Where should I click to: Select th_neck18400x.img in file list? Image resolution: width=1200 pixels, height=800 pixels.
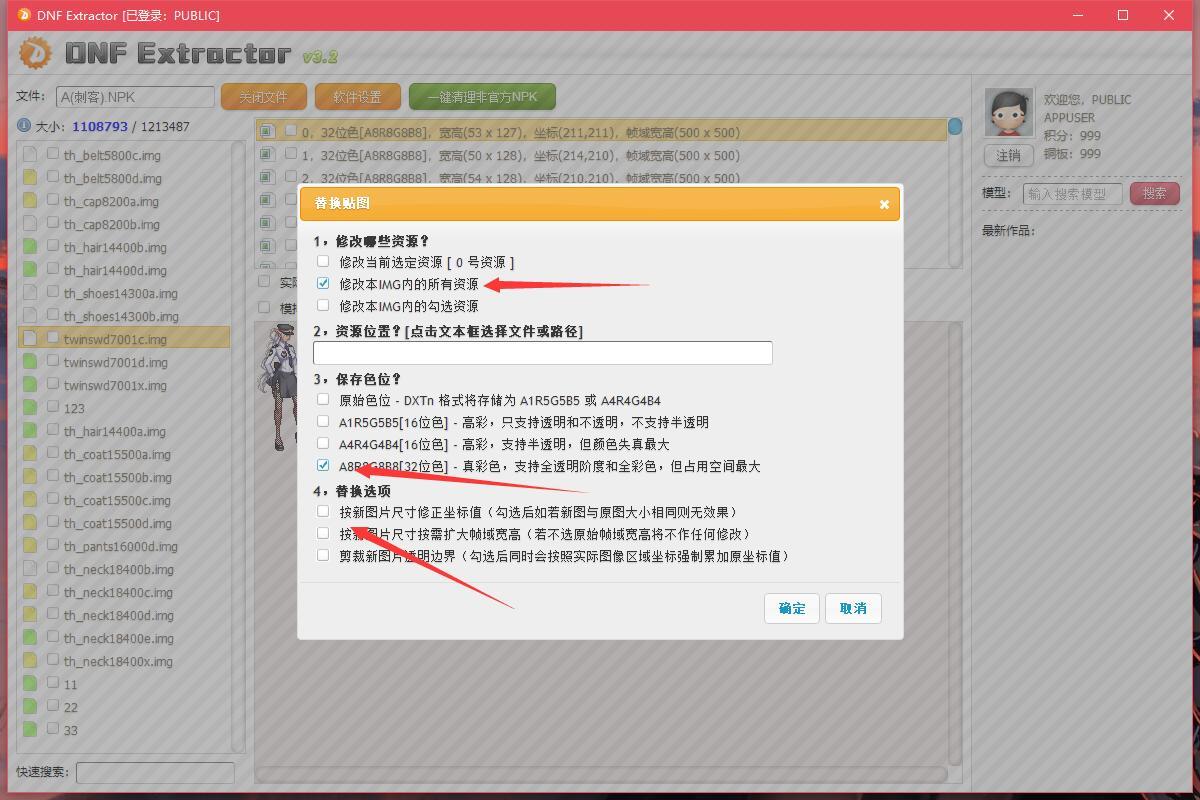[x=118, y=661]
